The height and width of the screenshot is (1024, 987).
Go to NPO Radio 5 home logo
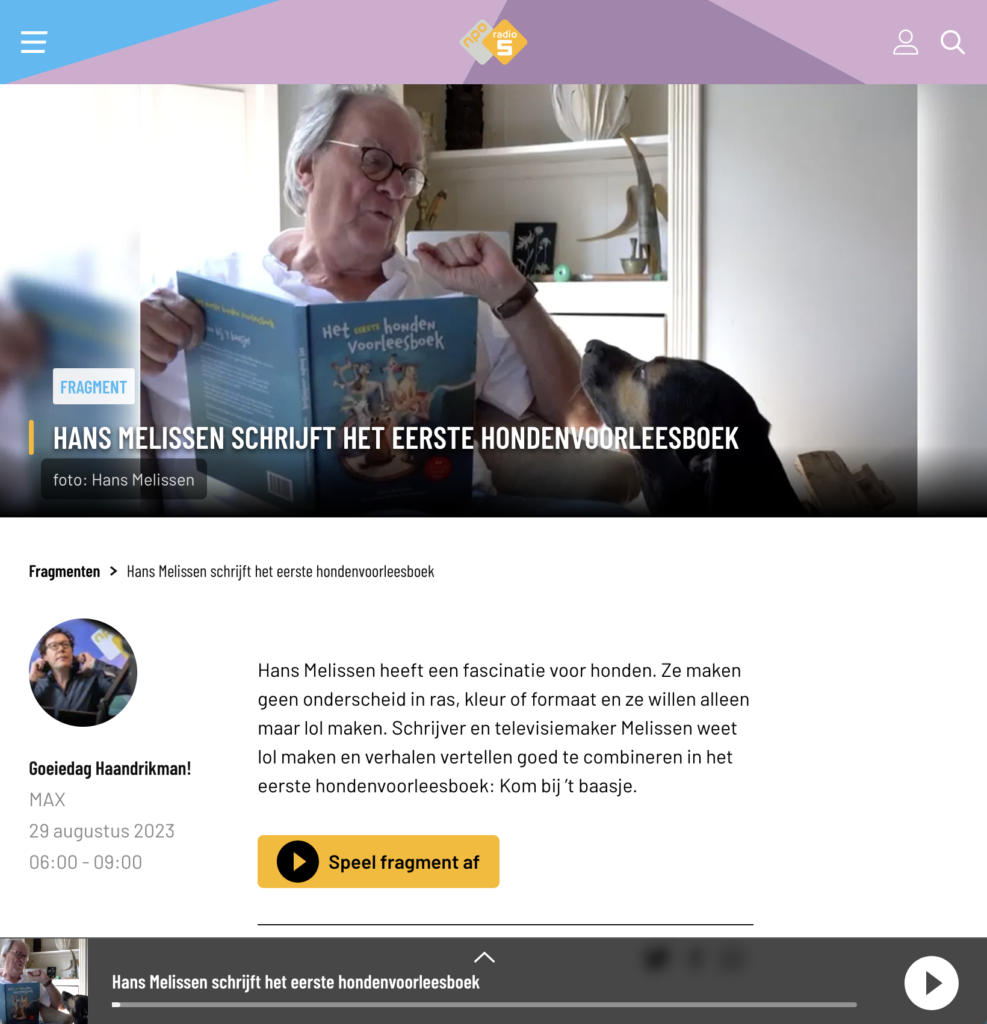[x=493, y=42]
